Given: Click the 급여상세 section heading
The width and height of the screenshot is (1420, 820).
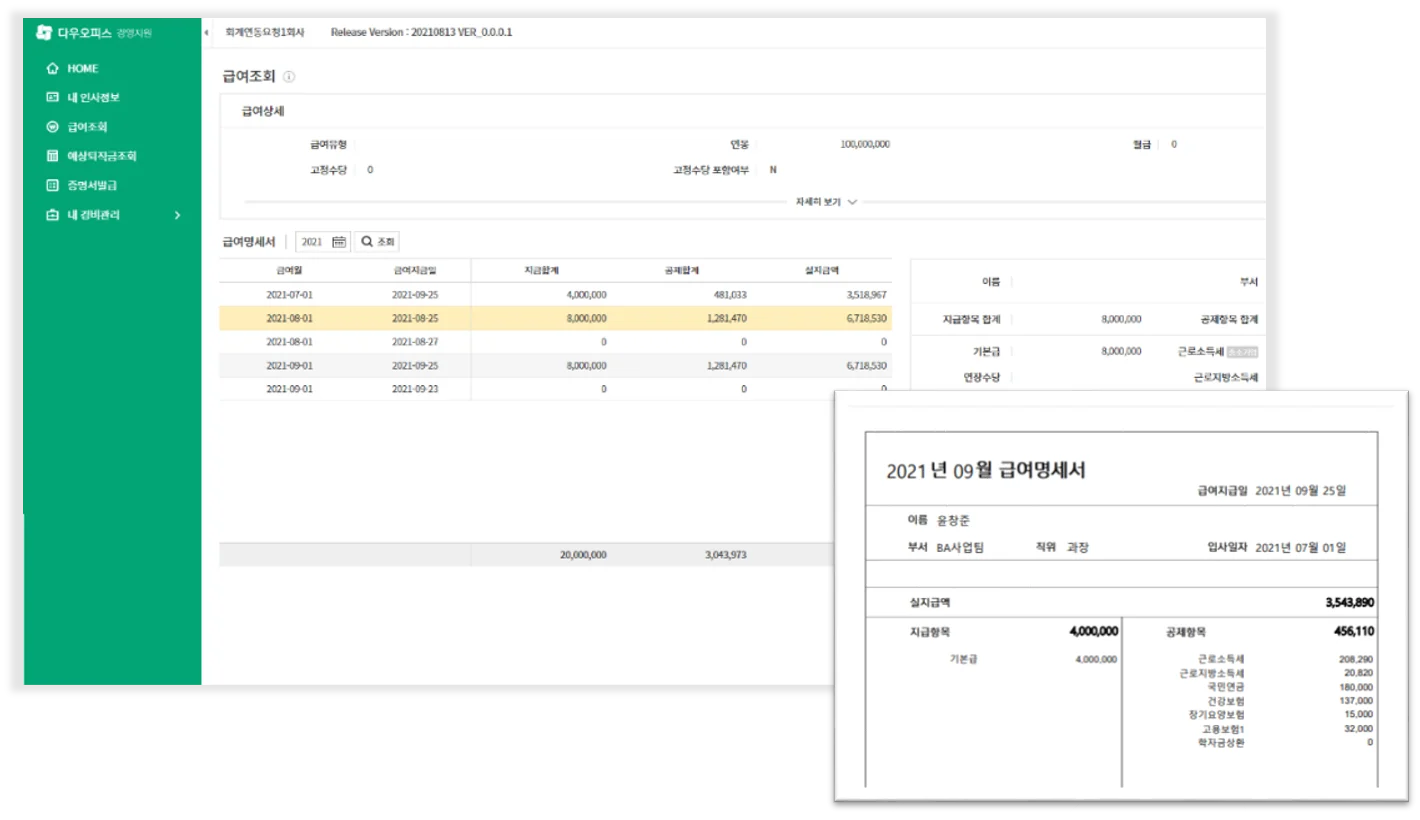Looking at the screenshot, I should coord(263,111).
